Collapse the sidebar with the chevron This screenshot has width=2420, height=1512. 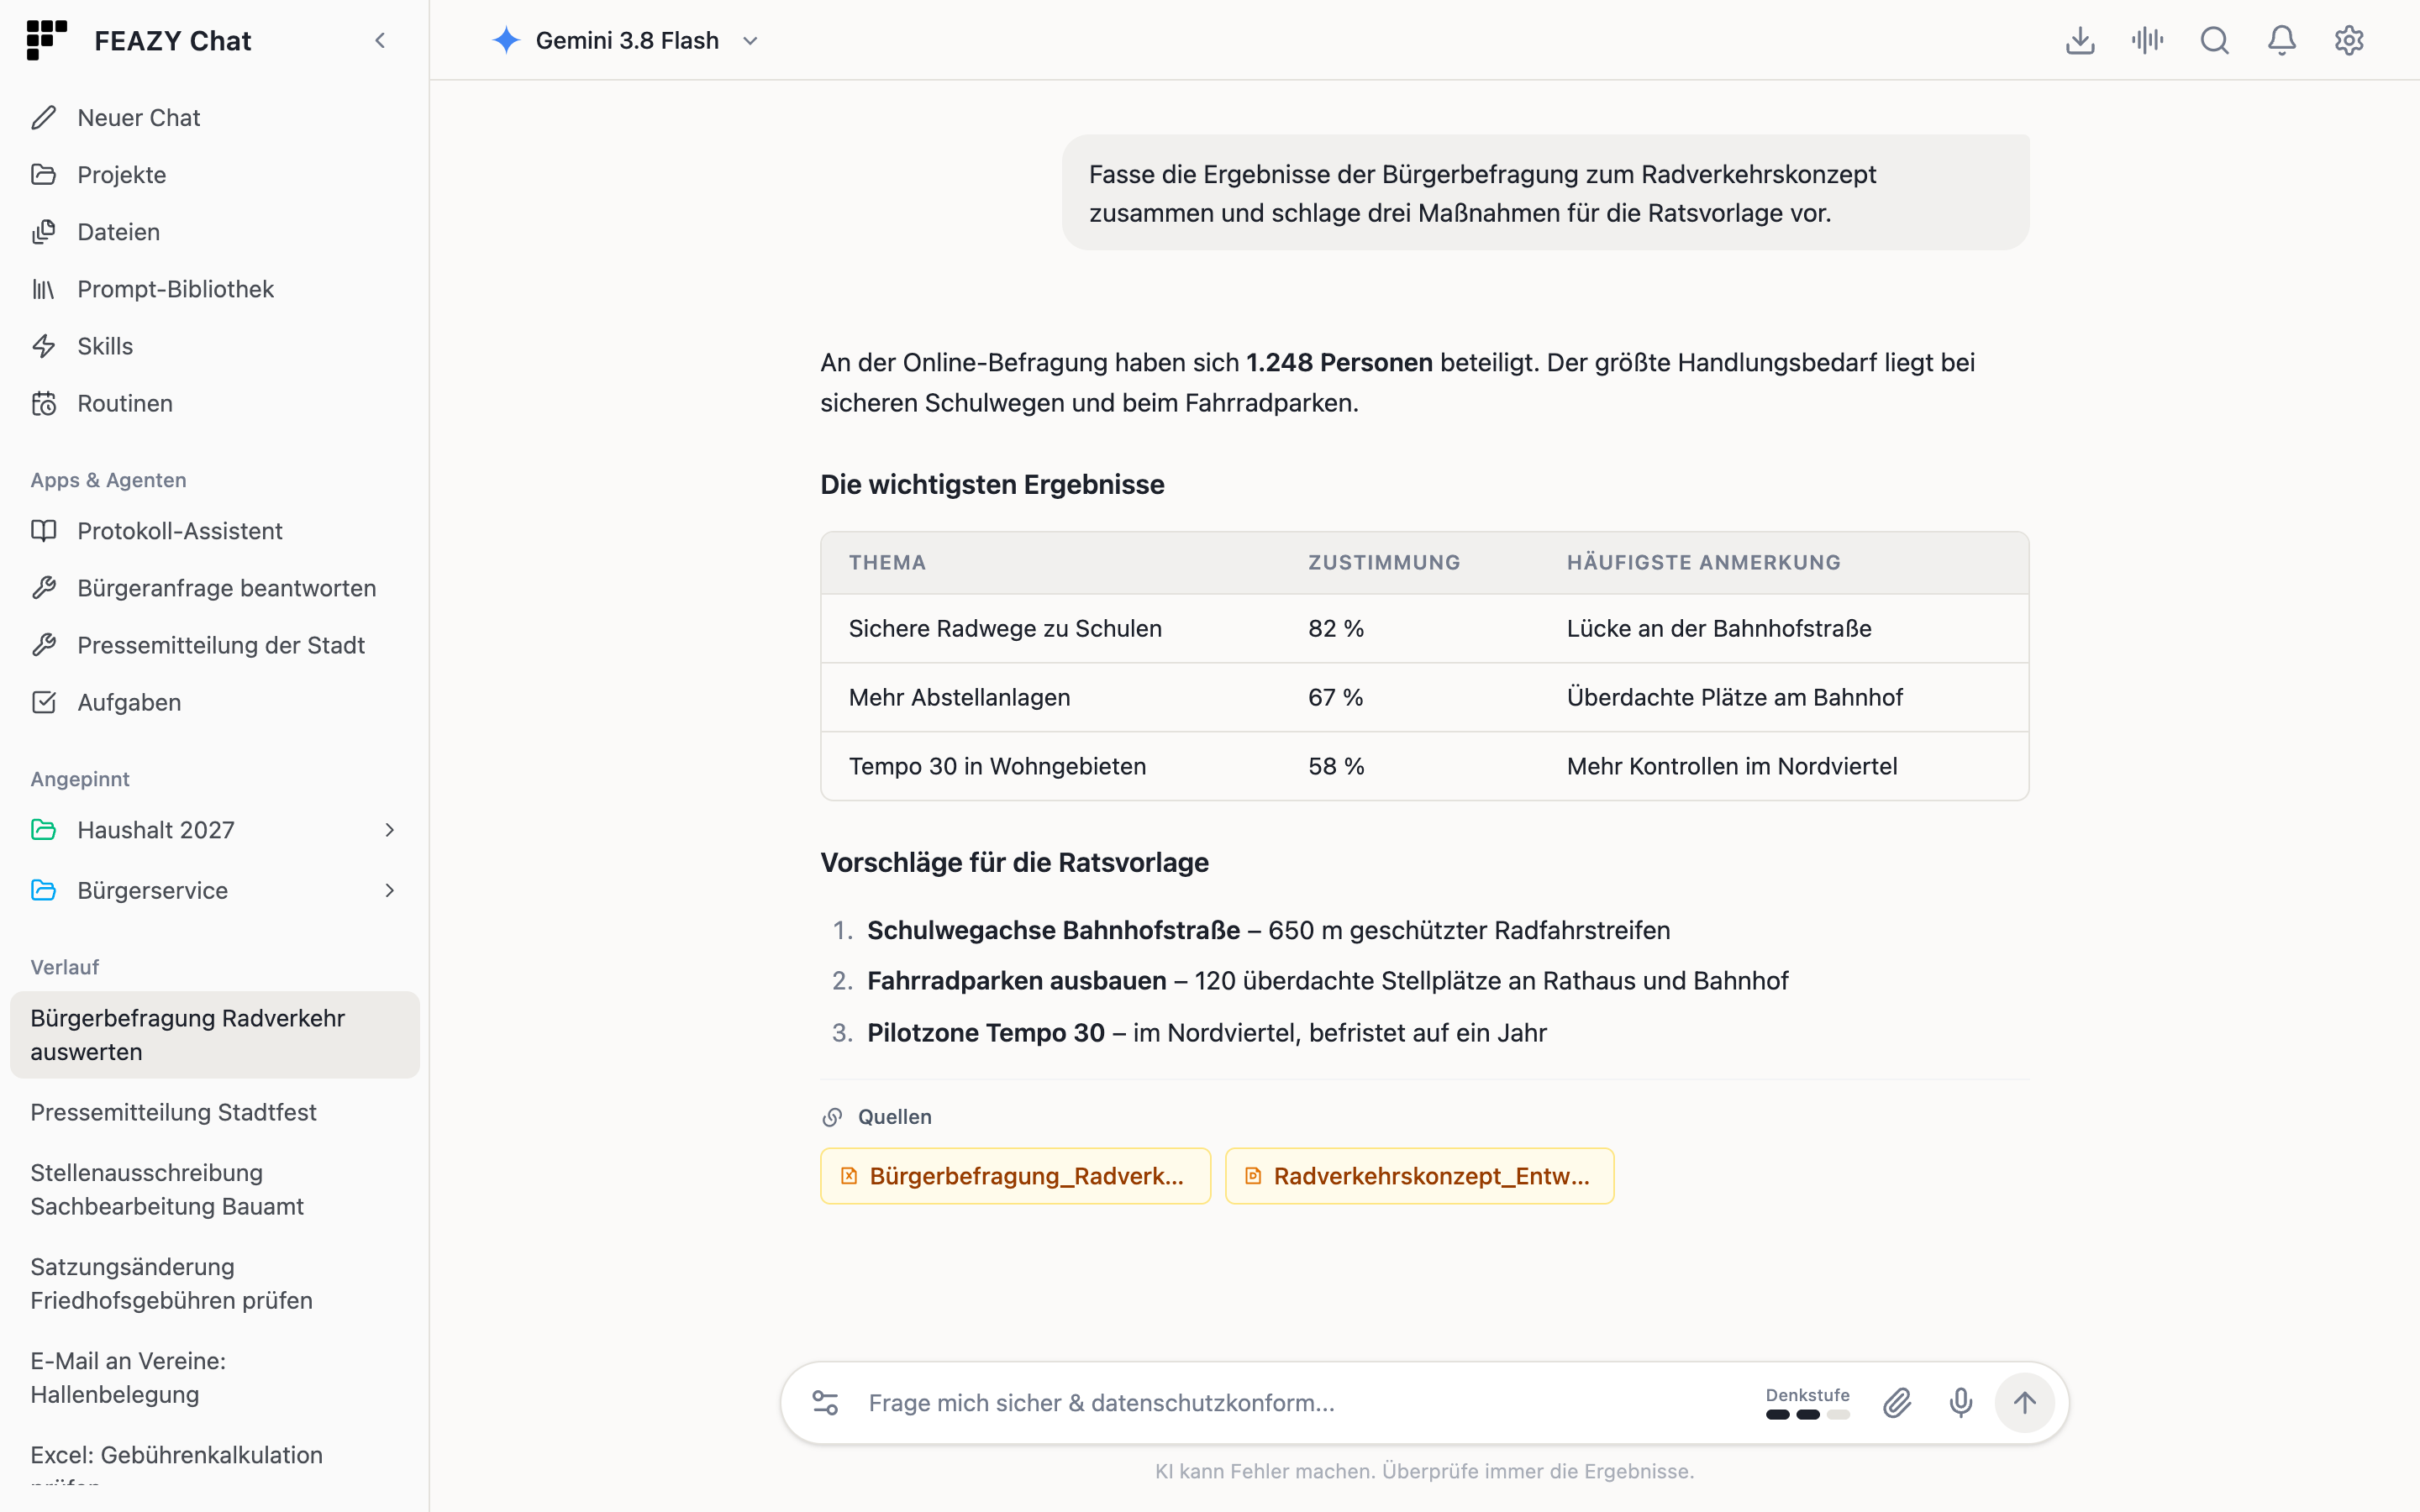tap(380, 41)
